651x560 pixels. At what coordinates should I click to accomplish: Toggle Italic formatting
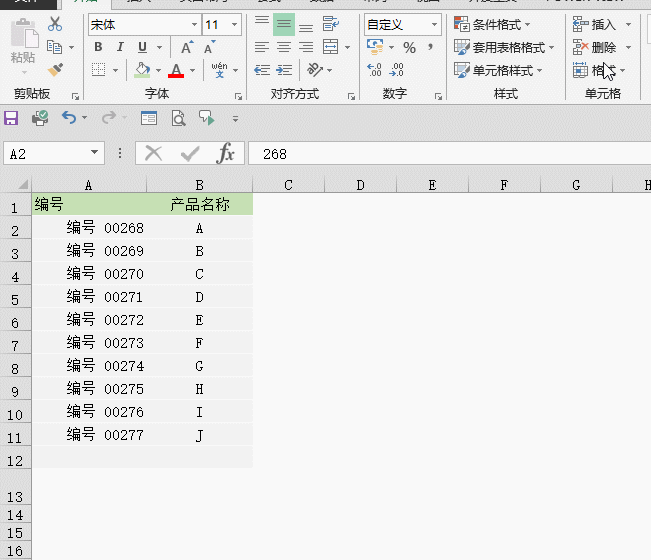pyautogui.click(x=120, y=47)
